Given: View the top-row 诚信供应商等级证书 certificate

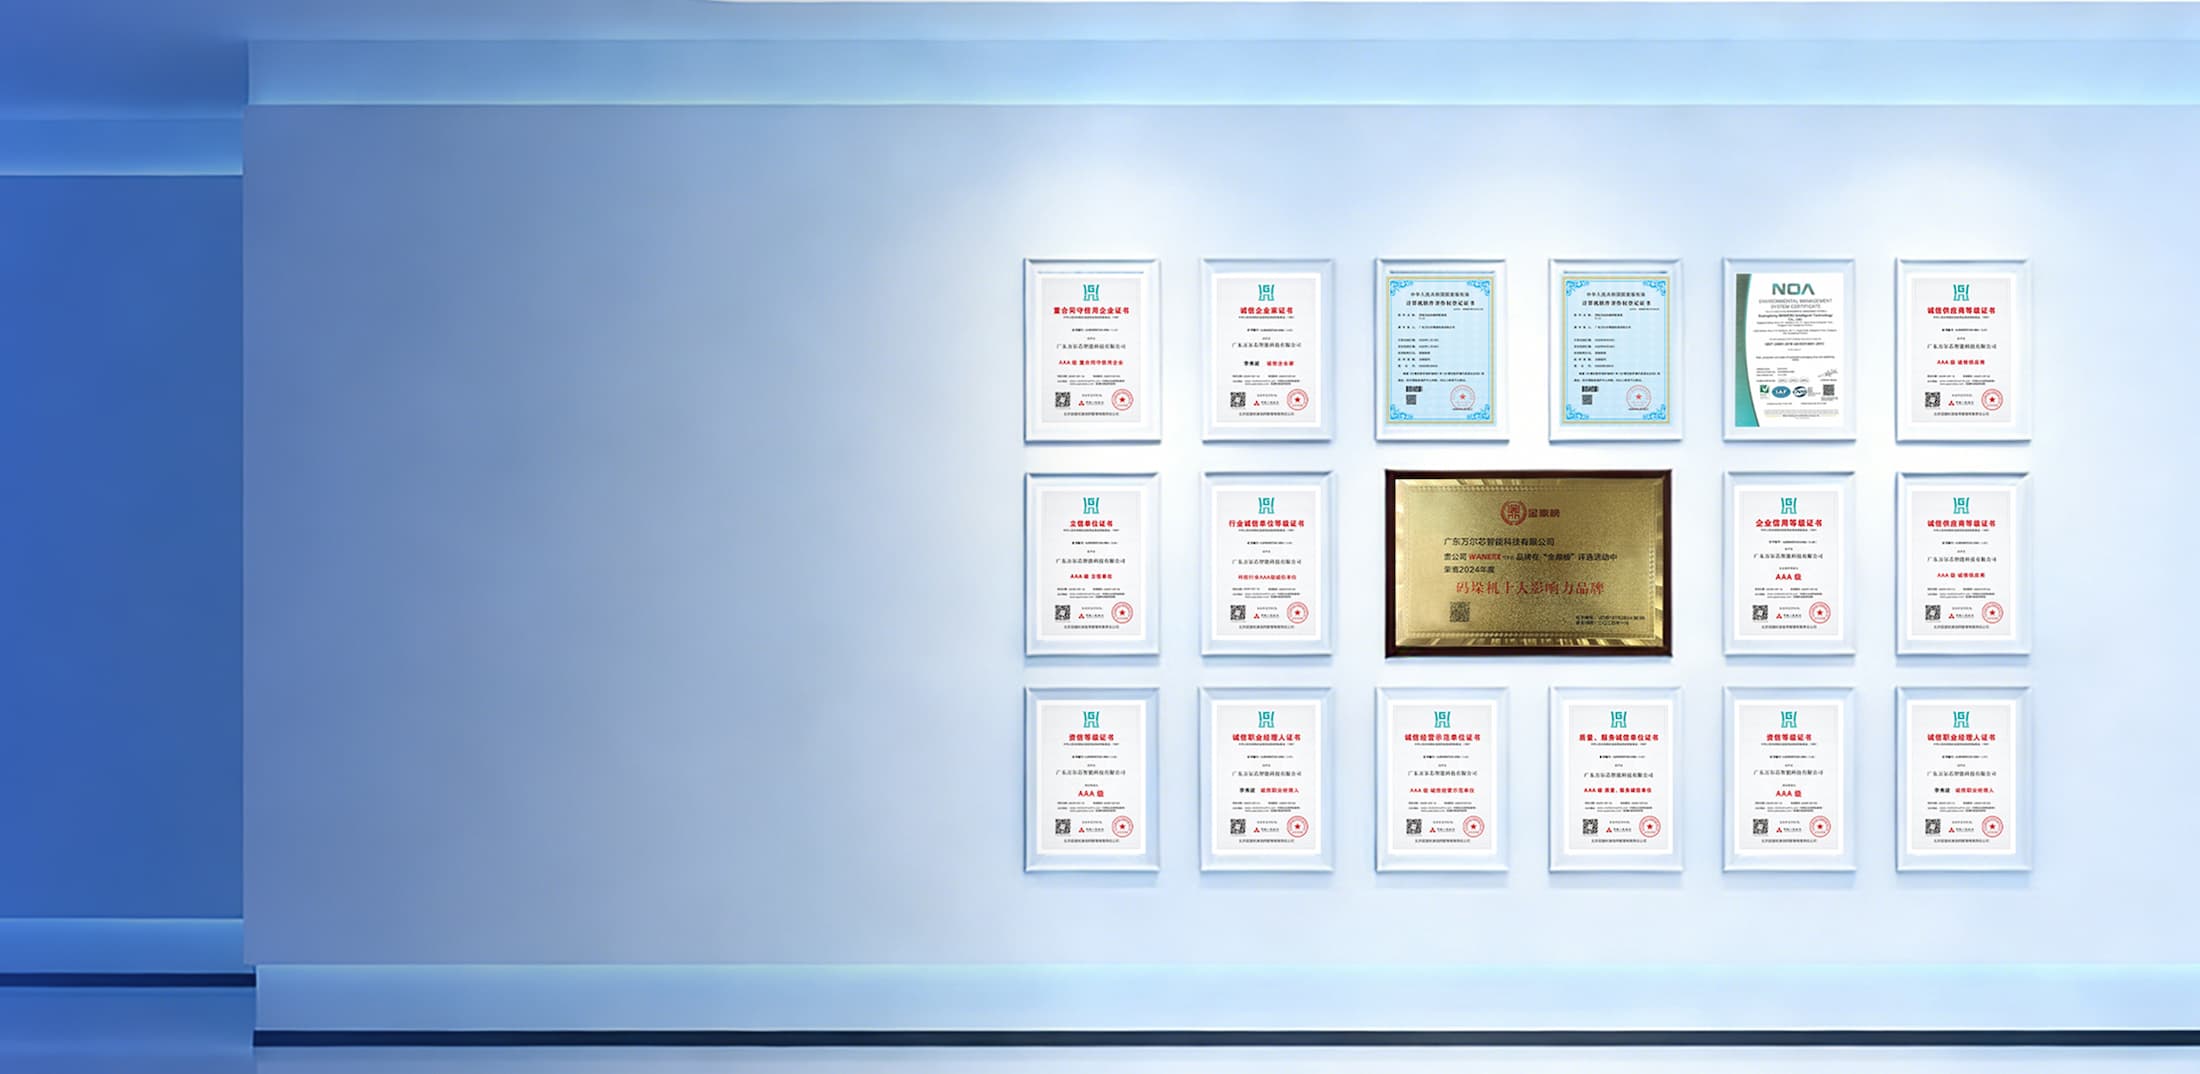Looking at the screenshot, I should 1962,350.
